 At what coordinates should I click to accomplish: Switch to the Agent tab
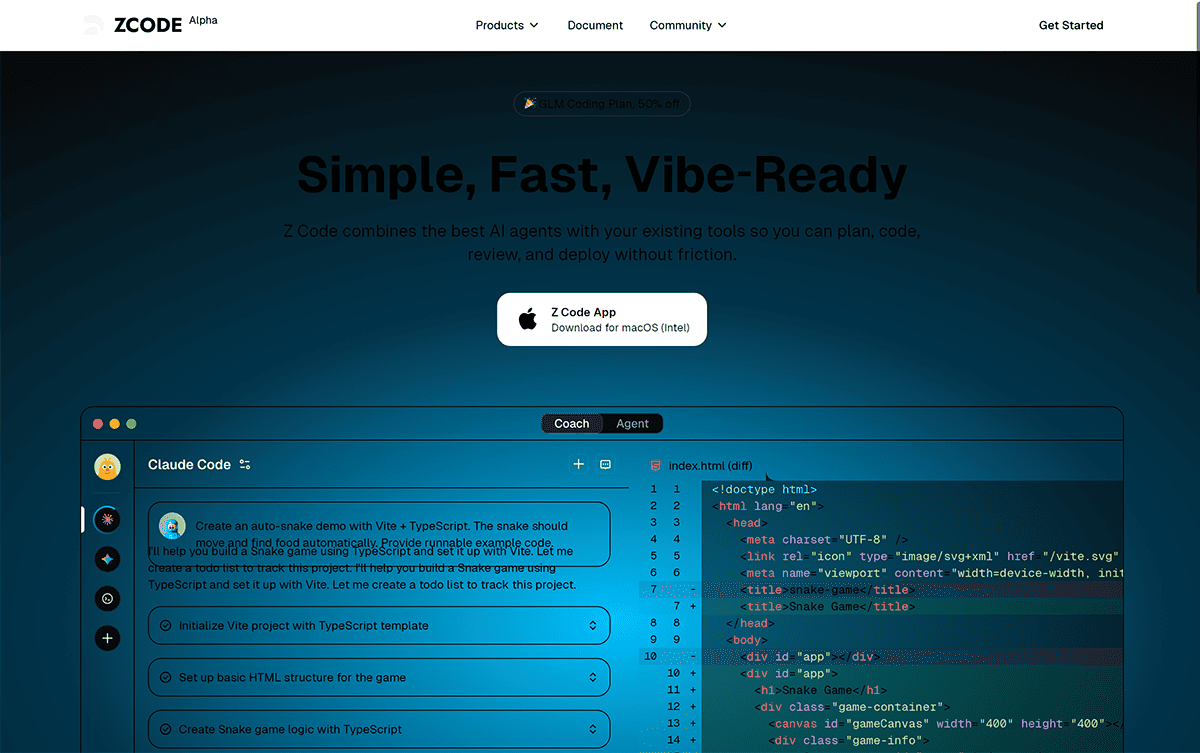633,423
